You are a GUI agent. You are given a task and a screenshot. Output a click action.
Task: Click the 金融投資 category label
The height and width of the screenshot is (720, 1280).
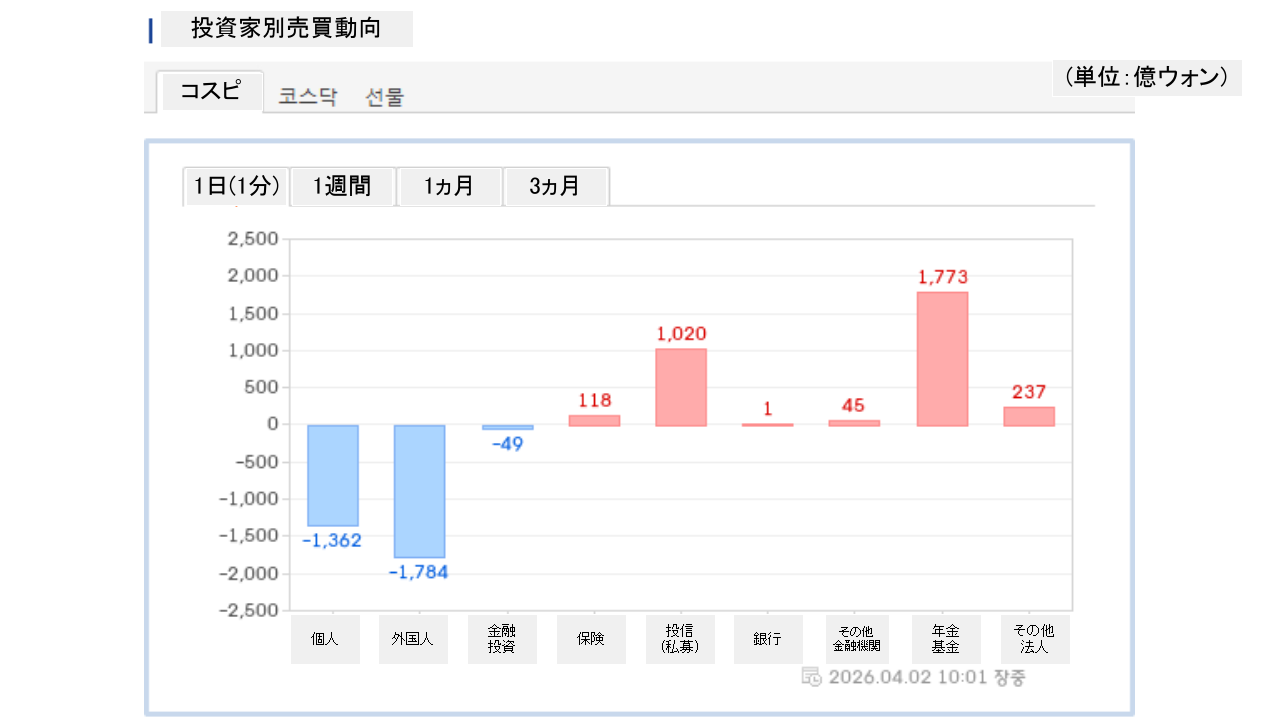(502, 639)
